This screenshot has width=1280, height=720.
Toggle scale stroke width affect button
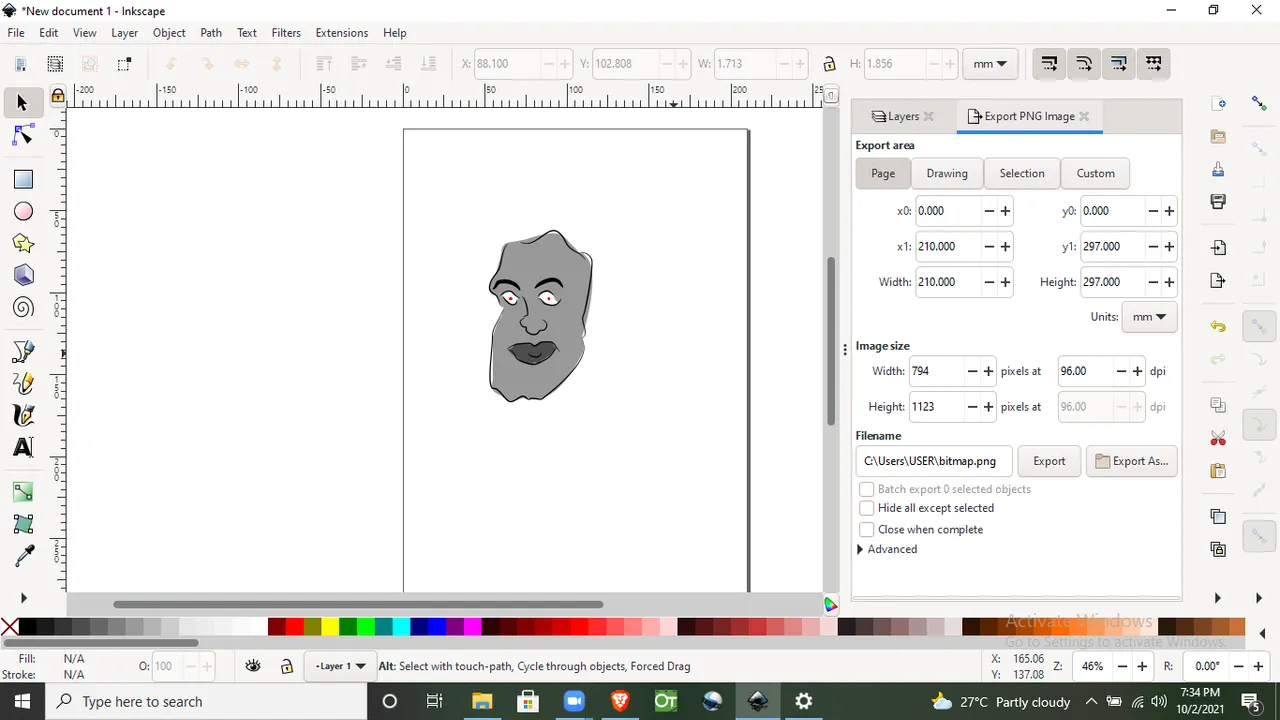pos(1049,64)
